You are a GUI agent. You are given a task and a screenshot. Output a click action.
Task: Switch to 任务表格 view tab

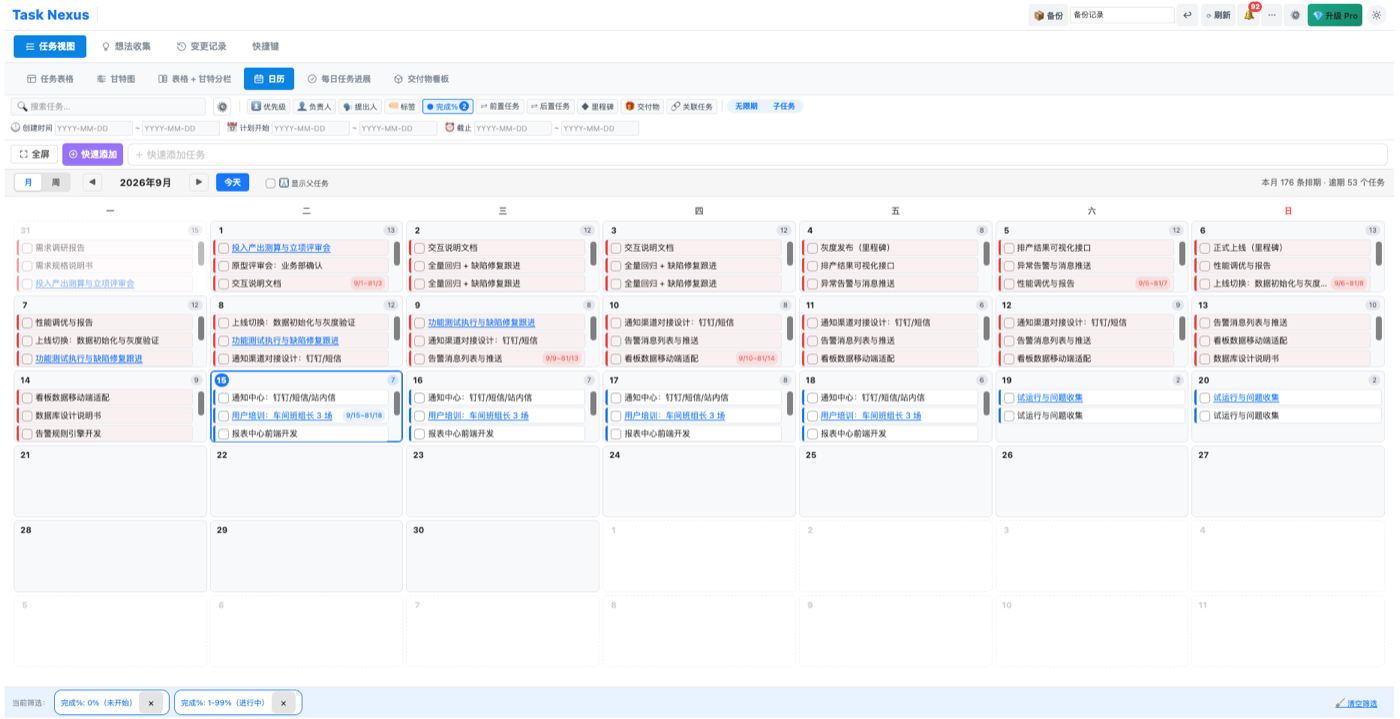click(50, 79)
